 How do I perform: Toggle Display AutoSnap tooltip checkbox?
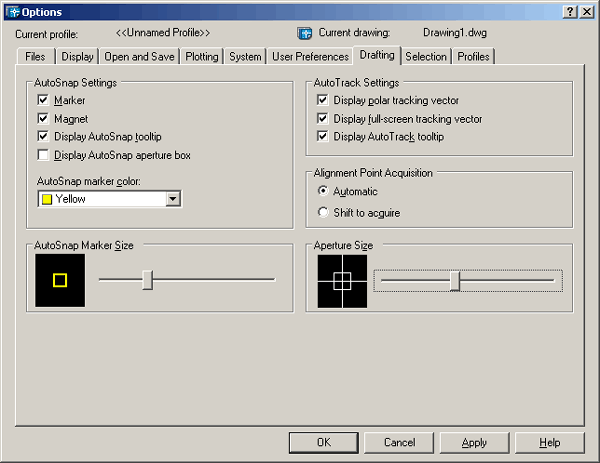click(x=43, y=136)
